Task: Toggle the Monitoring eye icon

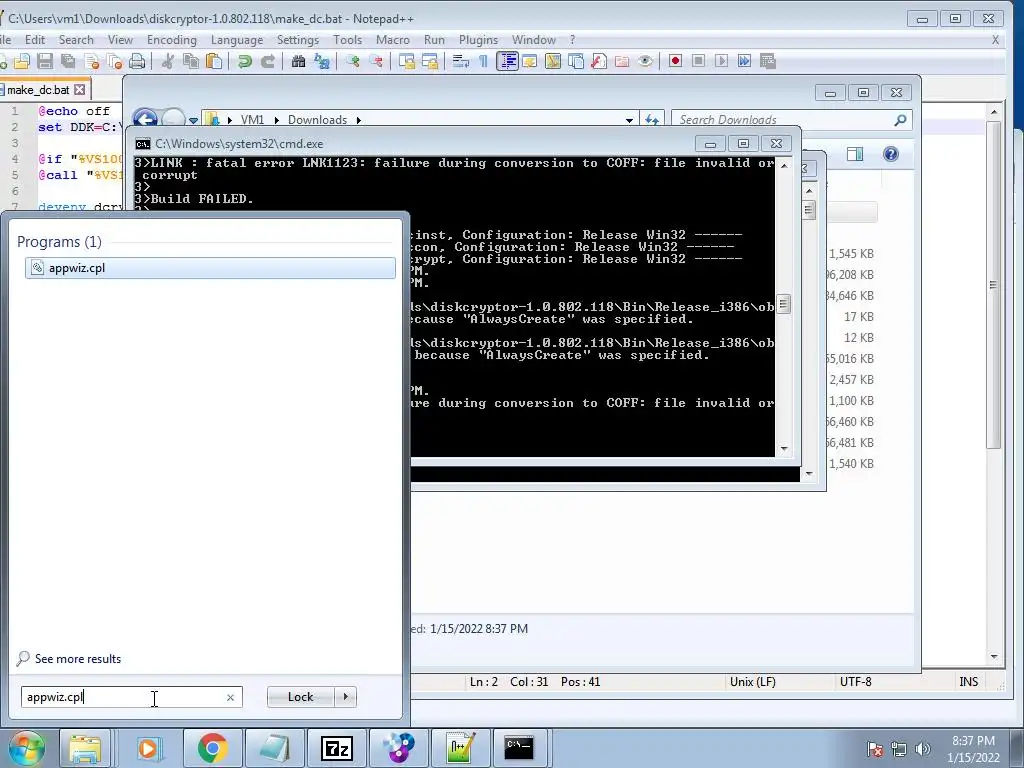Action: tap(645, 61)
